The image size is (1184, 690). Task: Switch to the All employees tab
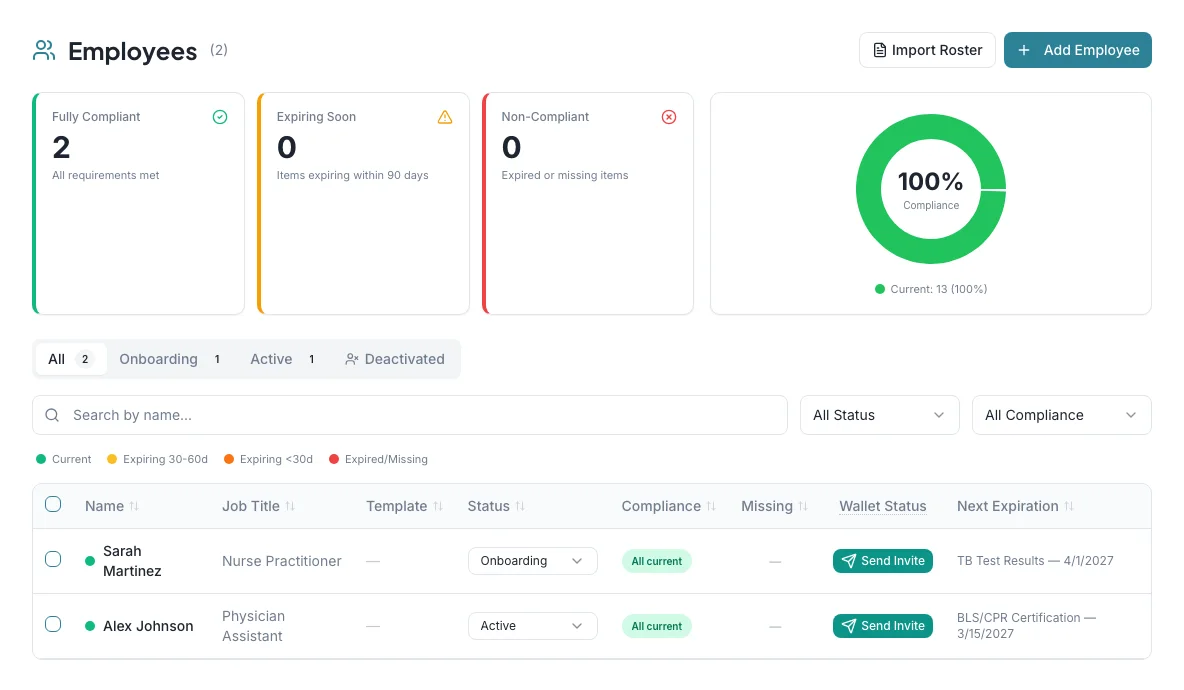[70, 359]
